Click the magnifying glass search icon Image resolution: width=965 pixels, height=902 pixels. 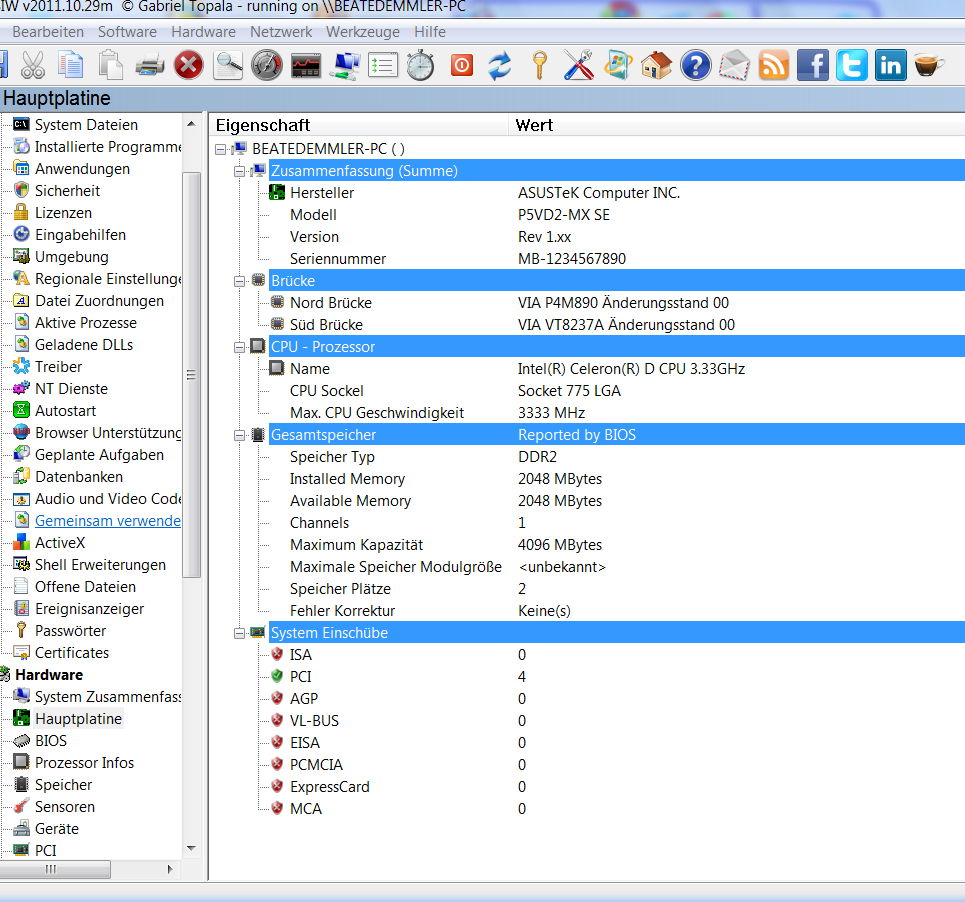click(x=228, y=65)
